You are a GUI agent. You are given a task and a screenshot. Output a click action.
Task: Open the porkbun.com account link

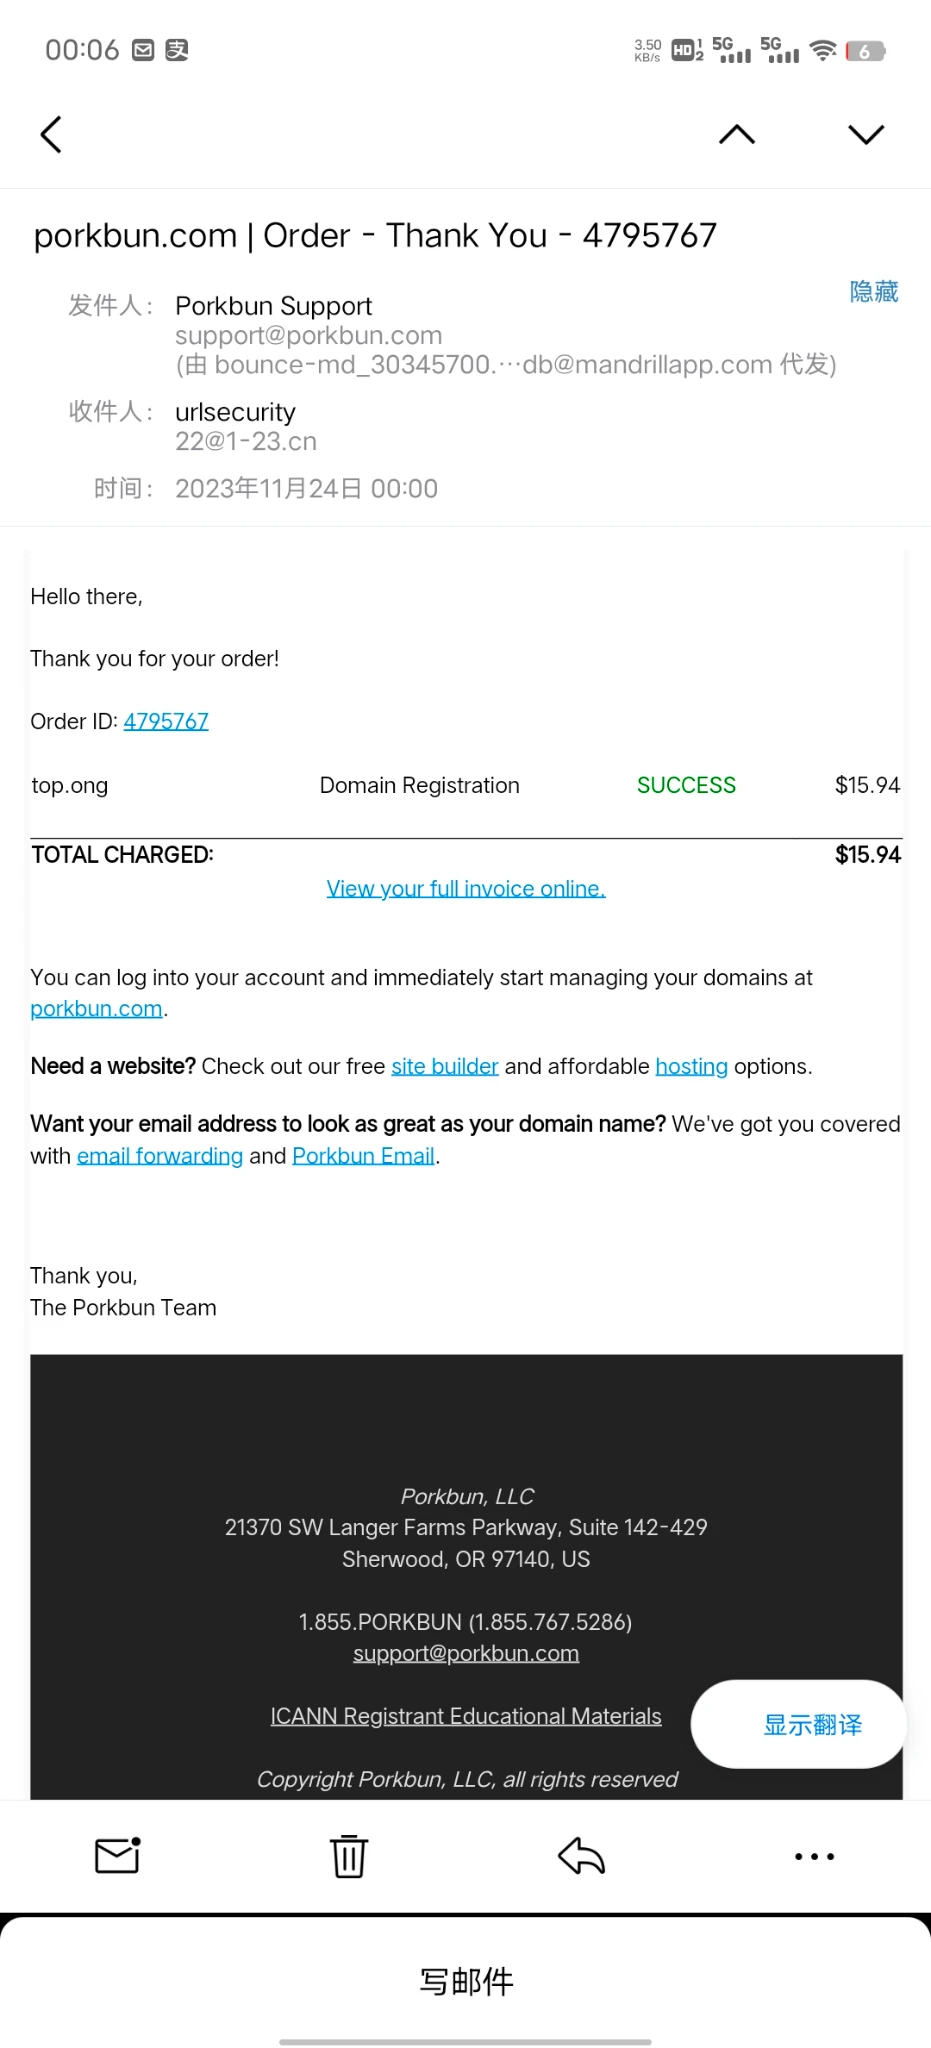(x=96, y=1008)
